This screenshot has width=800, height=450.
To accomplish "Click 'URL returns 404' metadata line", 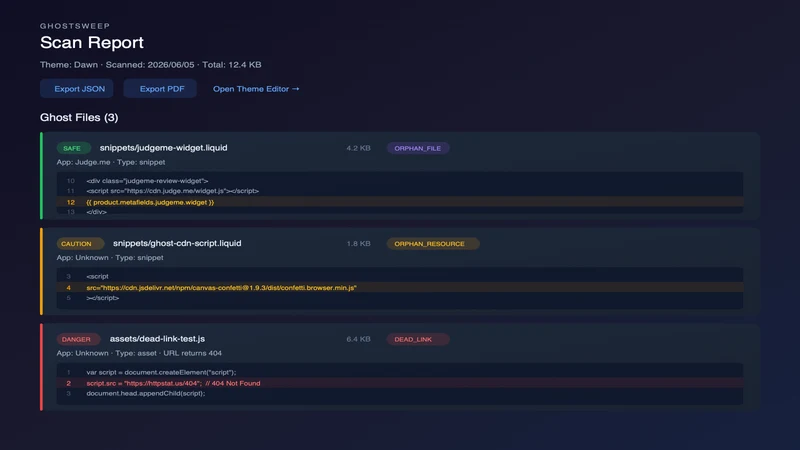I will [x=139, y=353].
